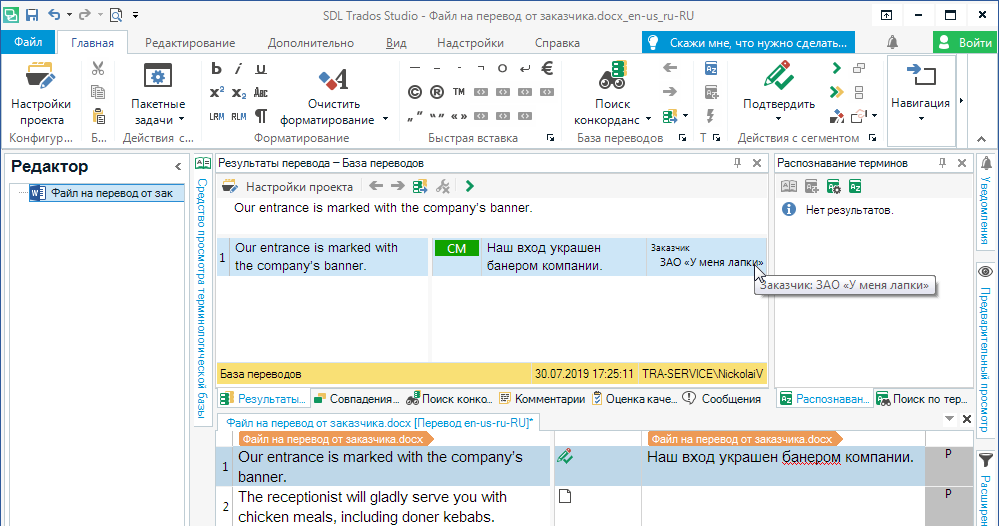Insert the euro symbol from quick insert

coord(547,68)
